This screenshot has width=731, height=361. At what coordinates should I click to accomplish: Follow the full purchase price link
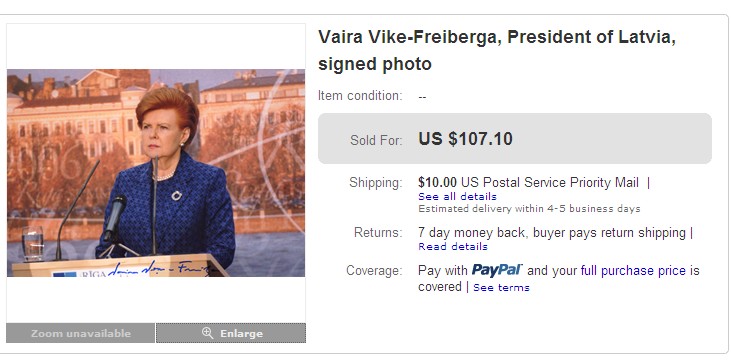pos(633,271)
